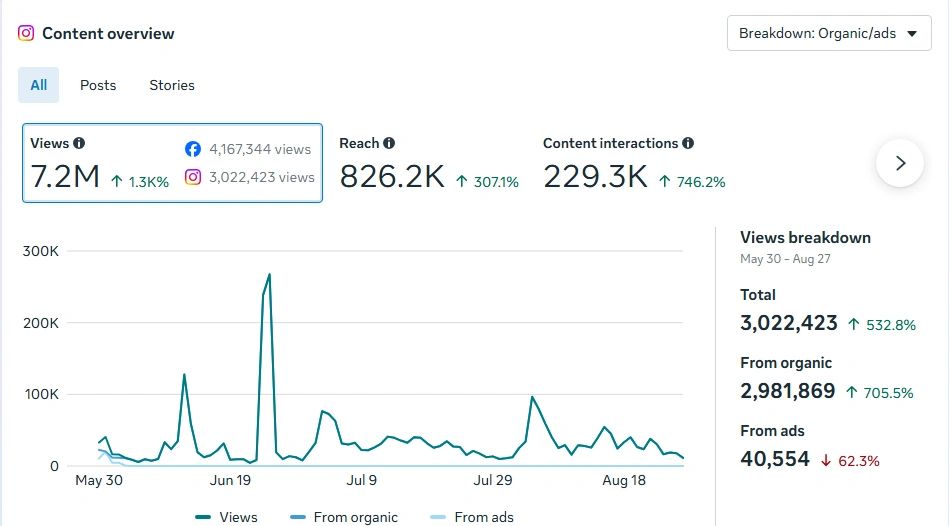This screenshot has width=949, height=526.
Task: Click the green up arrow beside 532.8%
Action: (853, 324)
